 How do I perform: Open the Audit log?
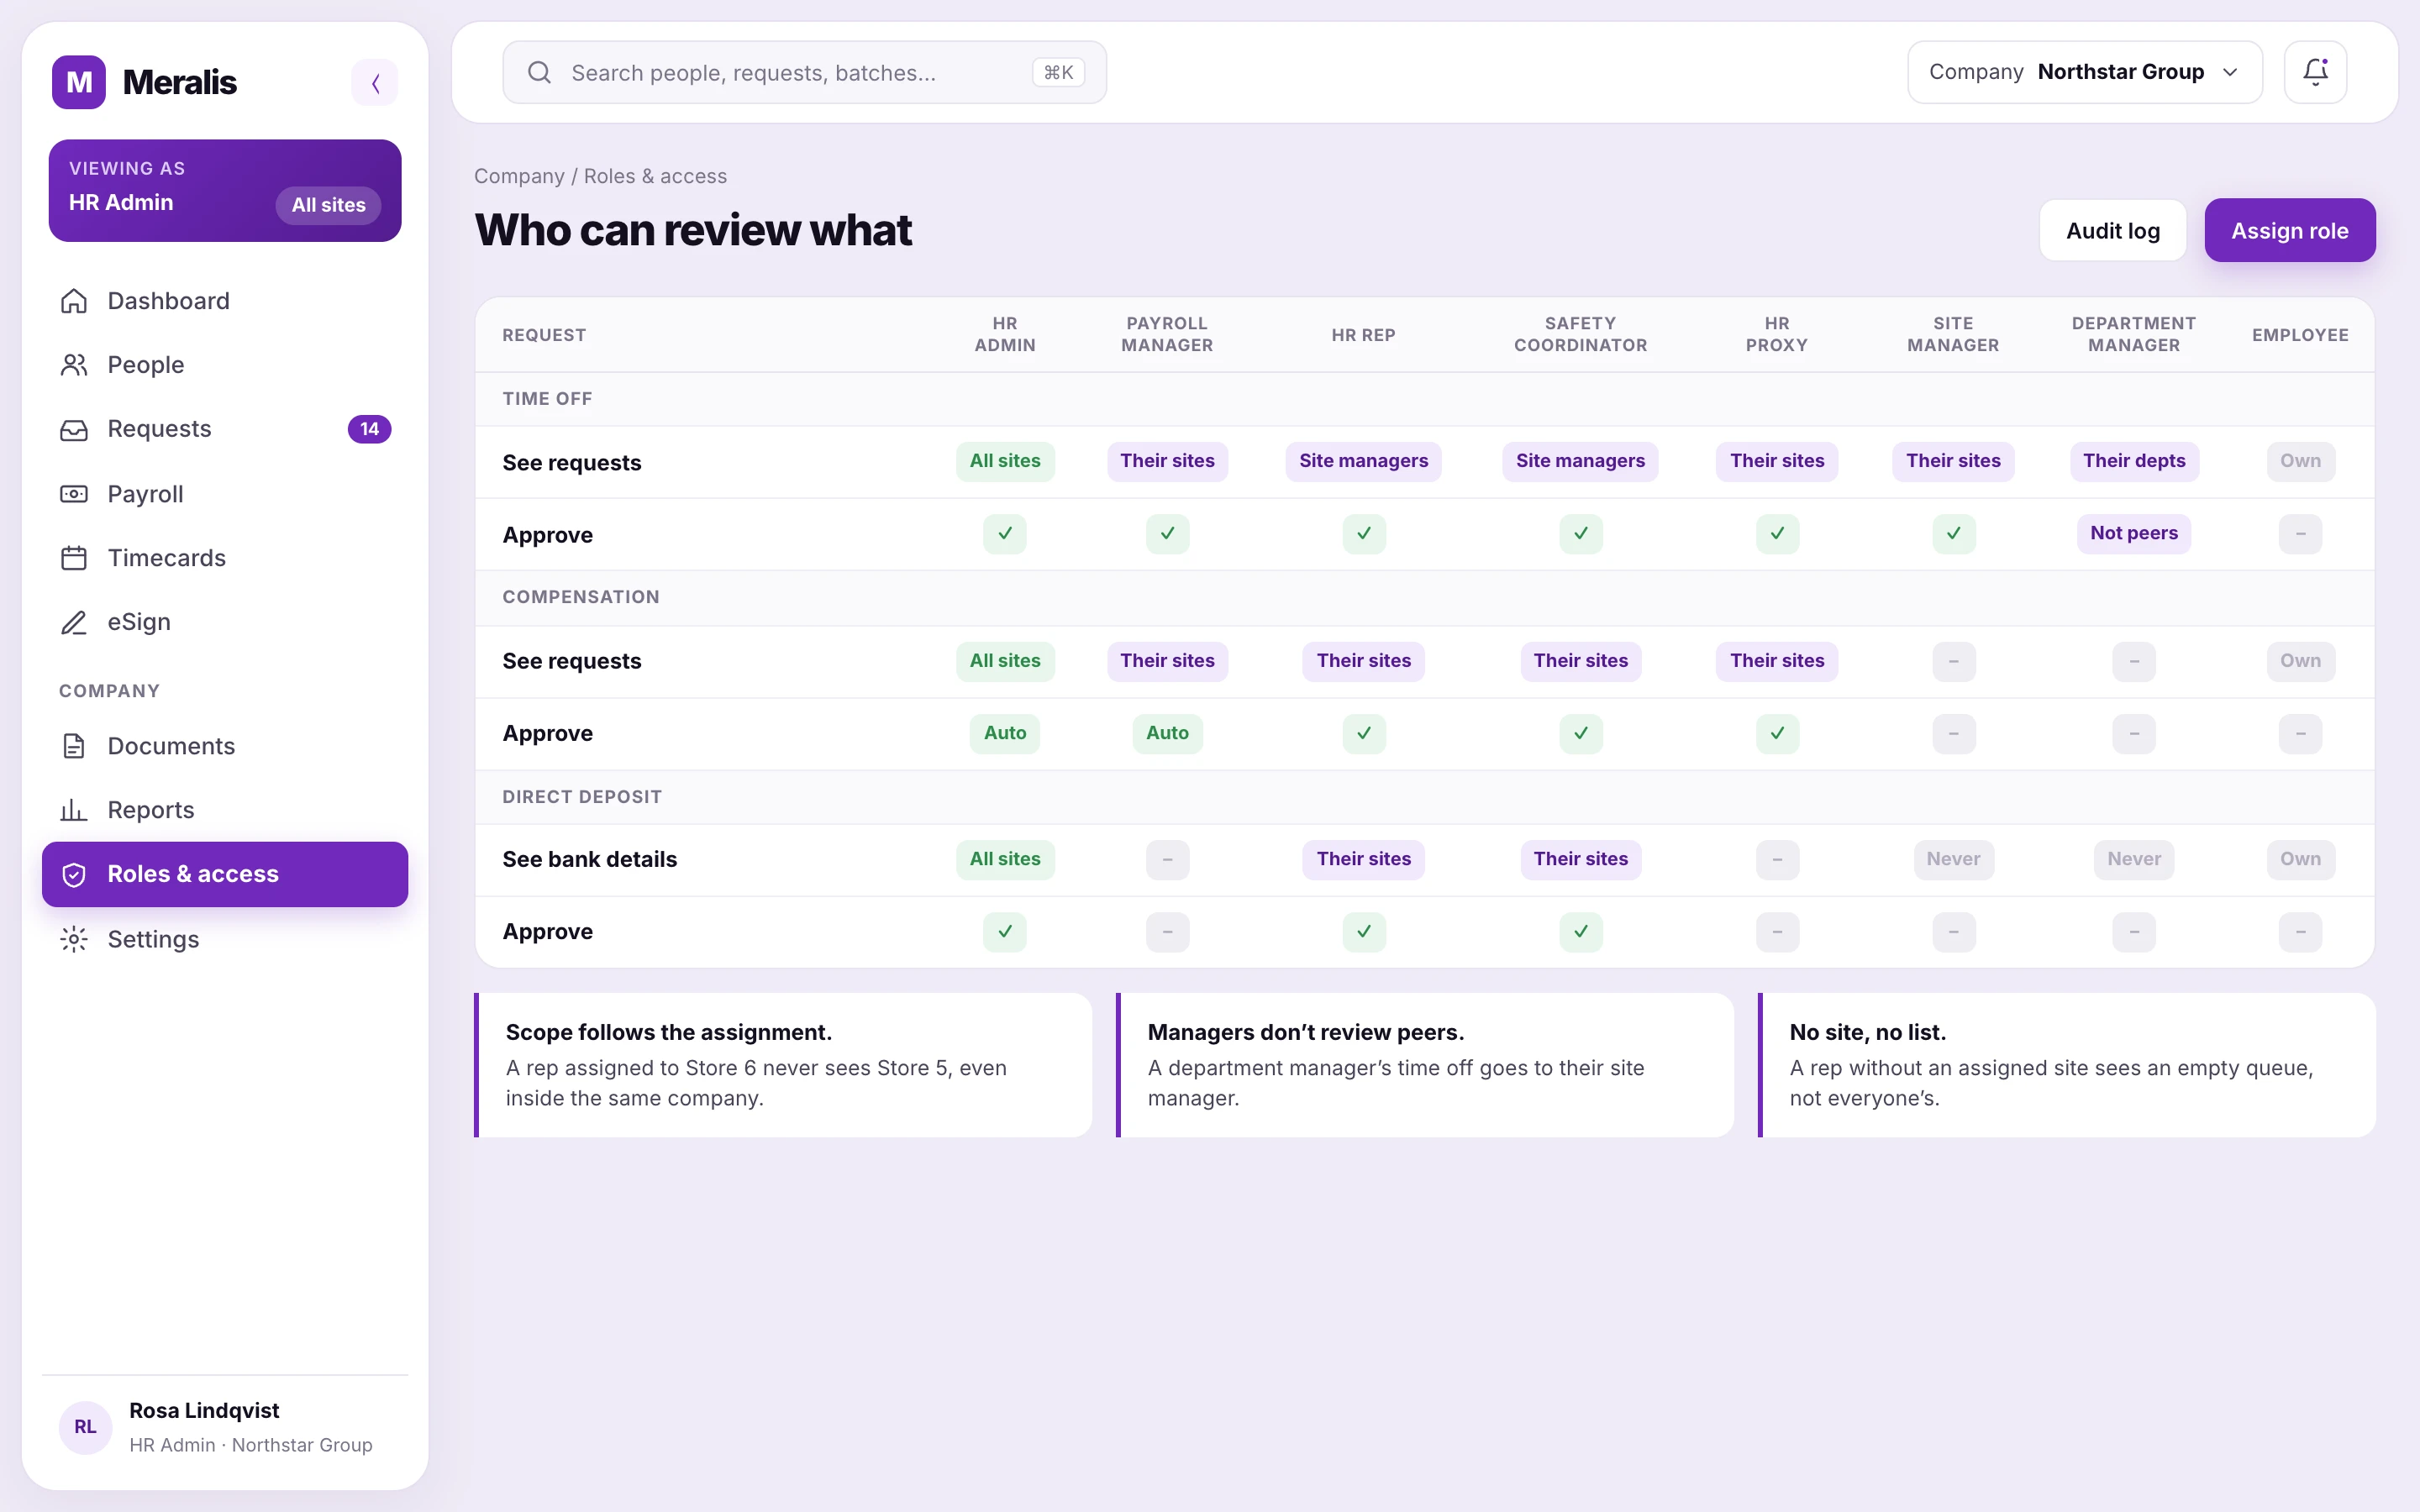tap(2113, 230)
